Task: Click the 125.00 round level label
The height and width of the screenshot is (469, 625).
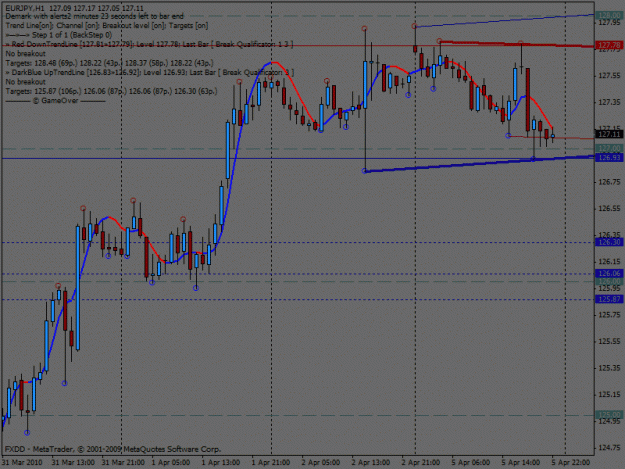Action: click(x=609, y=415)
